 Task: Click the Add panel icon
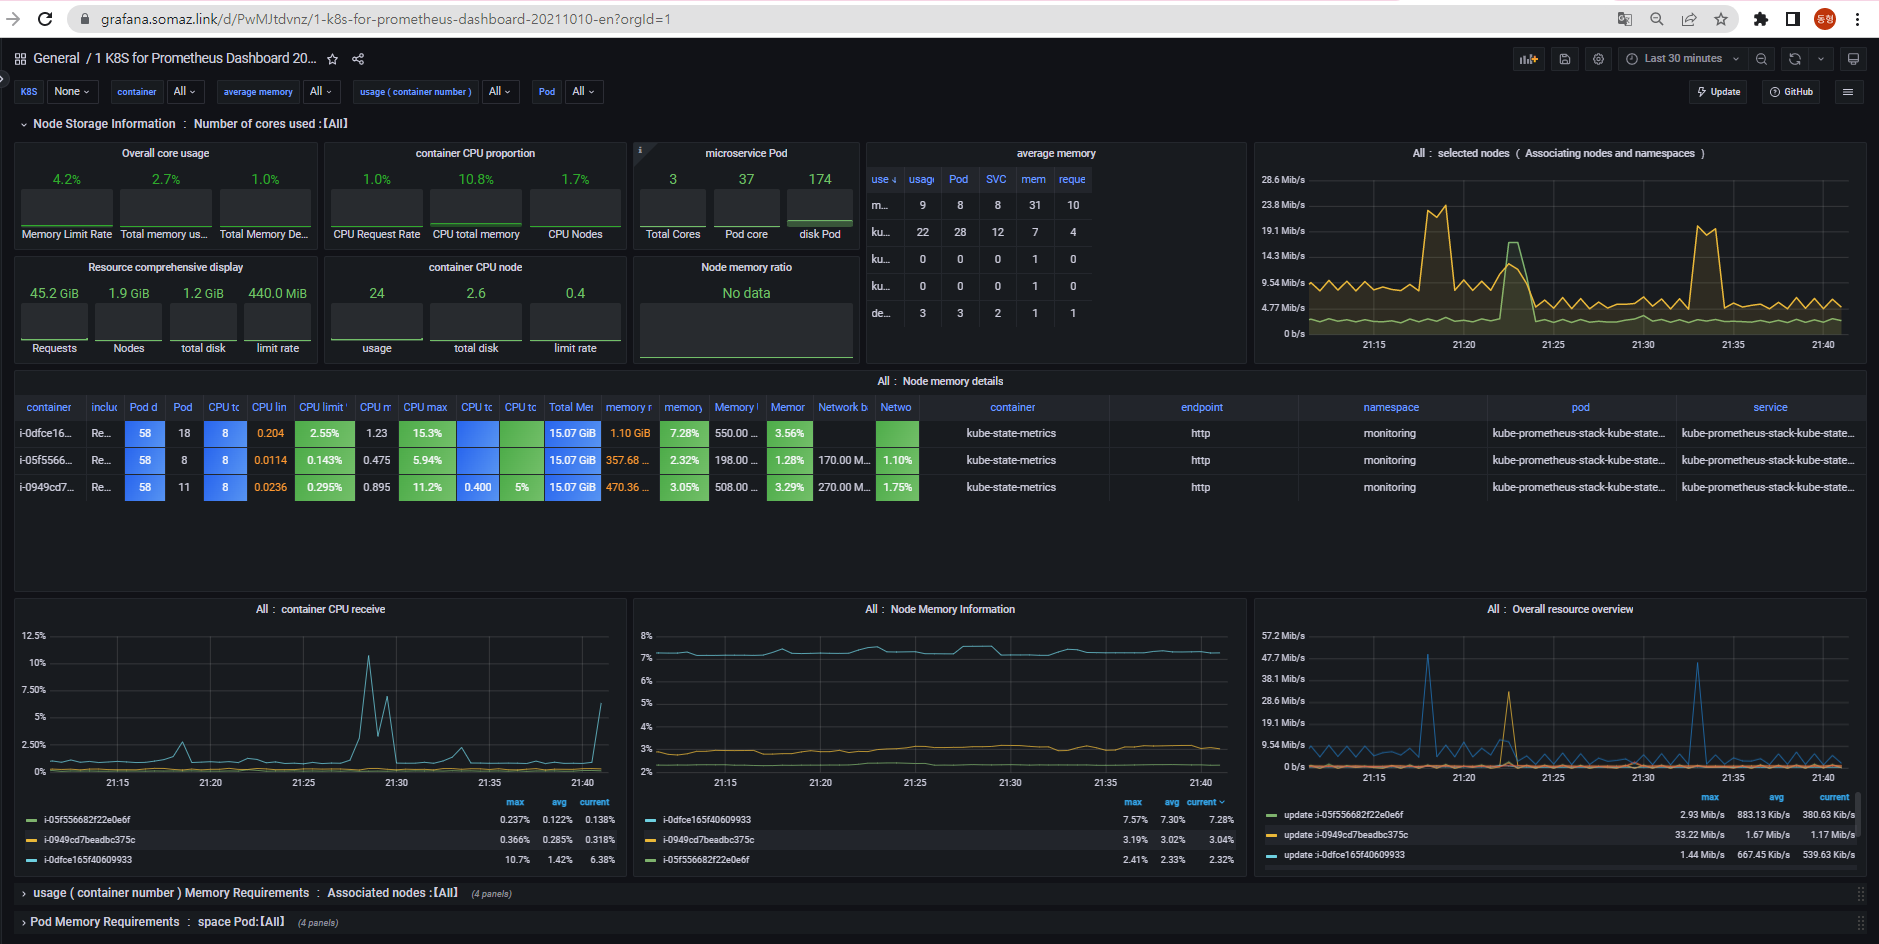(x=1529, y=59)
